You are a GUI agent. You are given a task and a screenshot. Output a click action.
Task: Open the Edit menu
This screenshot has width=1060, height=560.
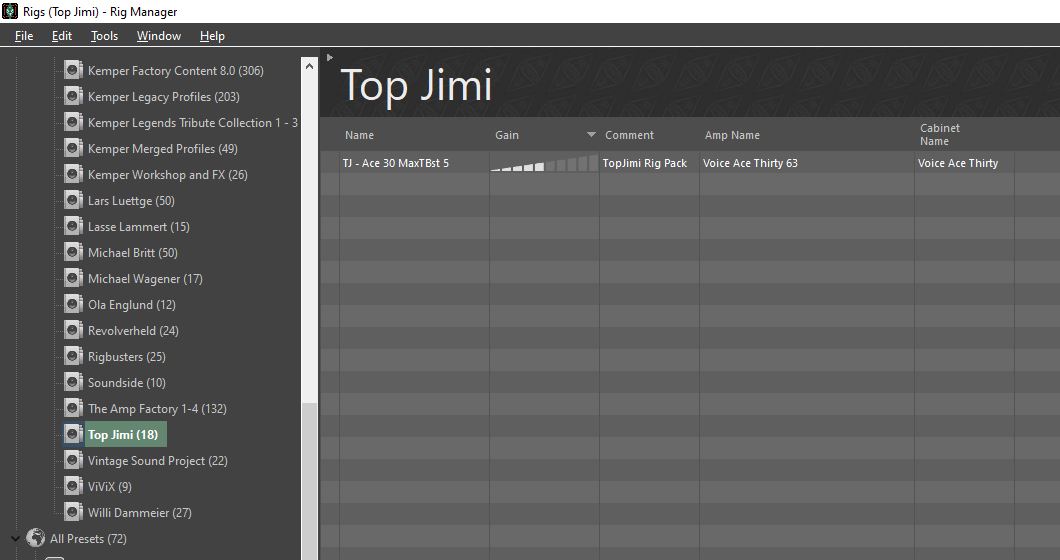click(x=62, y=36)
